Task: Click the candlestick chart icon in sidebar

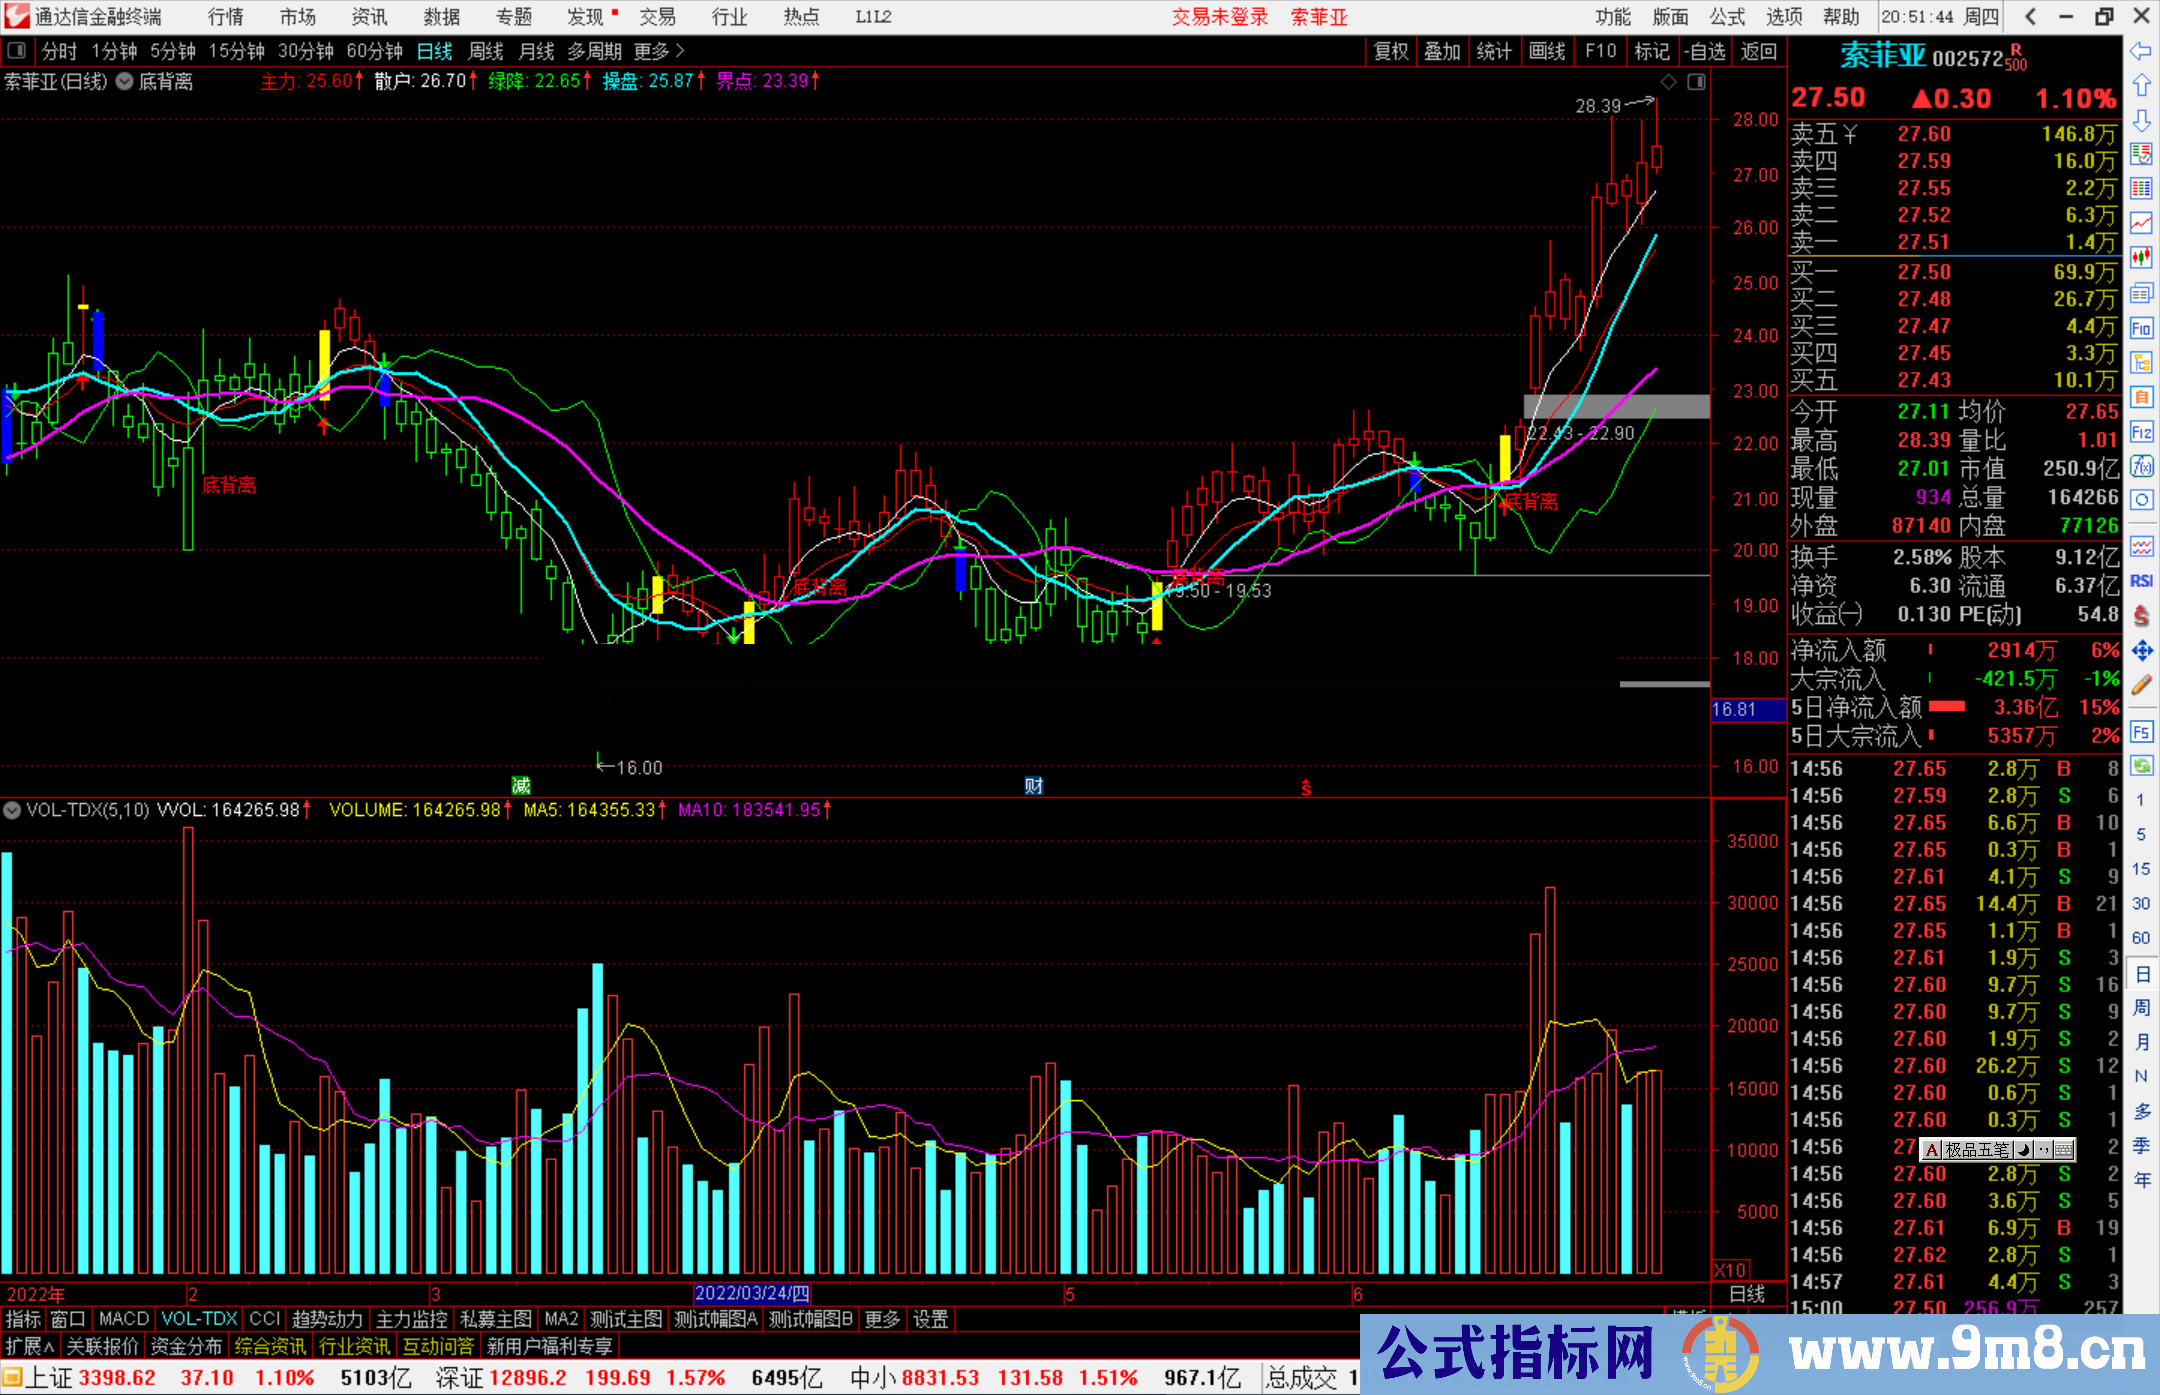Action: (x=2141, y=257)
